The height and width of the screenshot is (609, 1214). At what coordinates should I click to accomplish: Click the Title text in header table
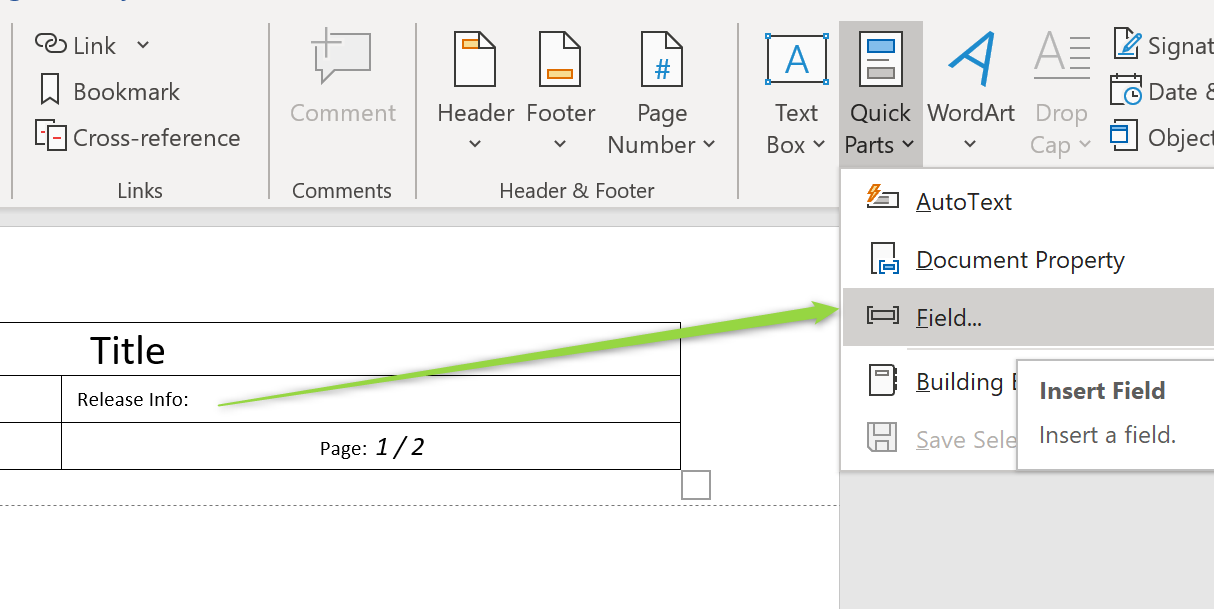coord(128,350)
